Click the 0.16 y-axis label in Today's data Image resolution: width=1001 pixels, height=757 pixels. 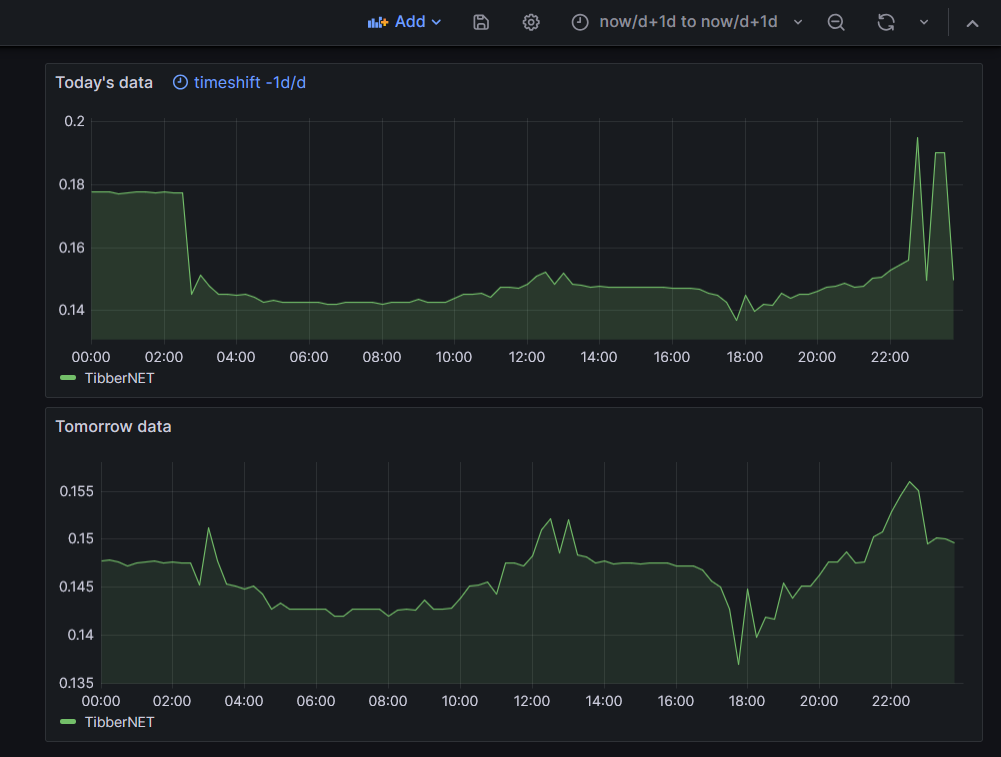pyautogui.click(x=72, y=248)
